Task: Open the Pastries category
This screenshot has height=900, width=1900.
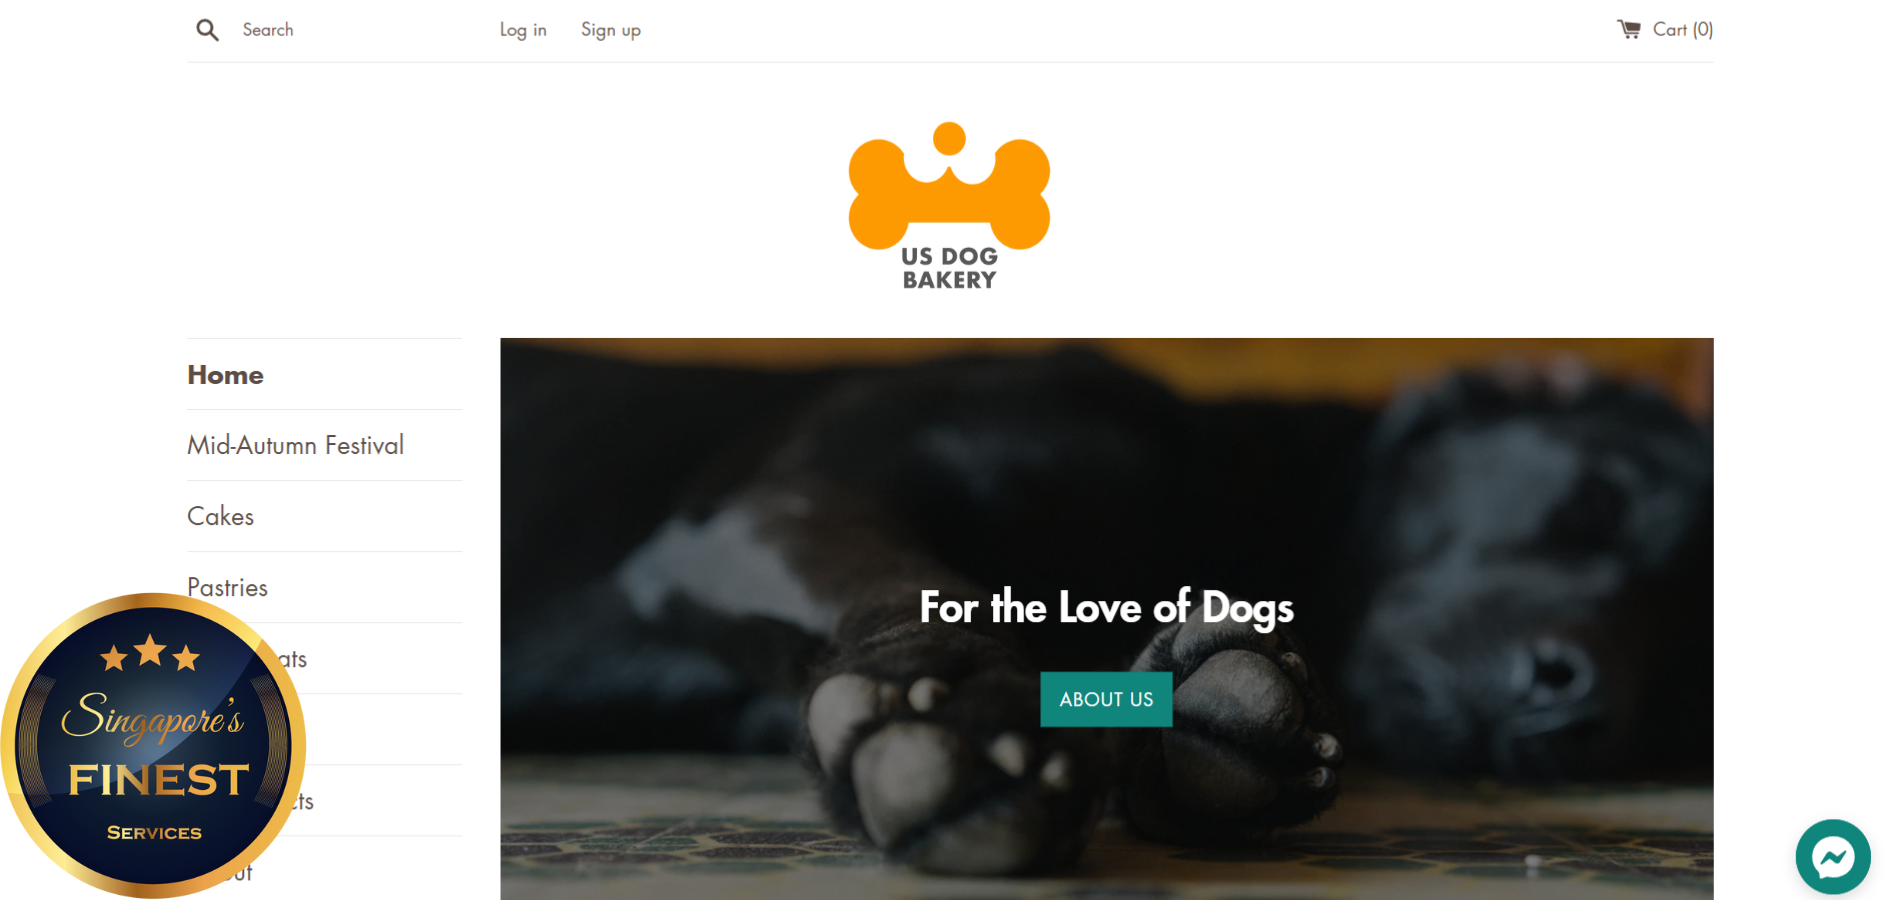Action: click(x=227, y=587)
